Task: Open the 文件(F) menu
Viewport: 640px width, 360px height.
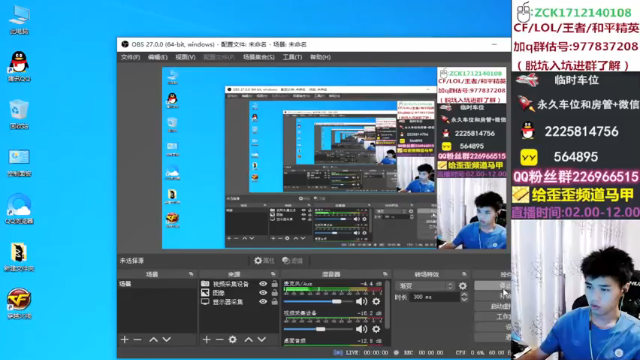Action: point(130,57)
